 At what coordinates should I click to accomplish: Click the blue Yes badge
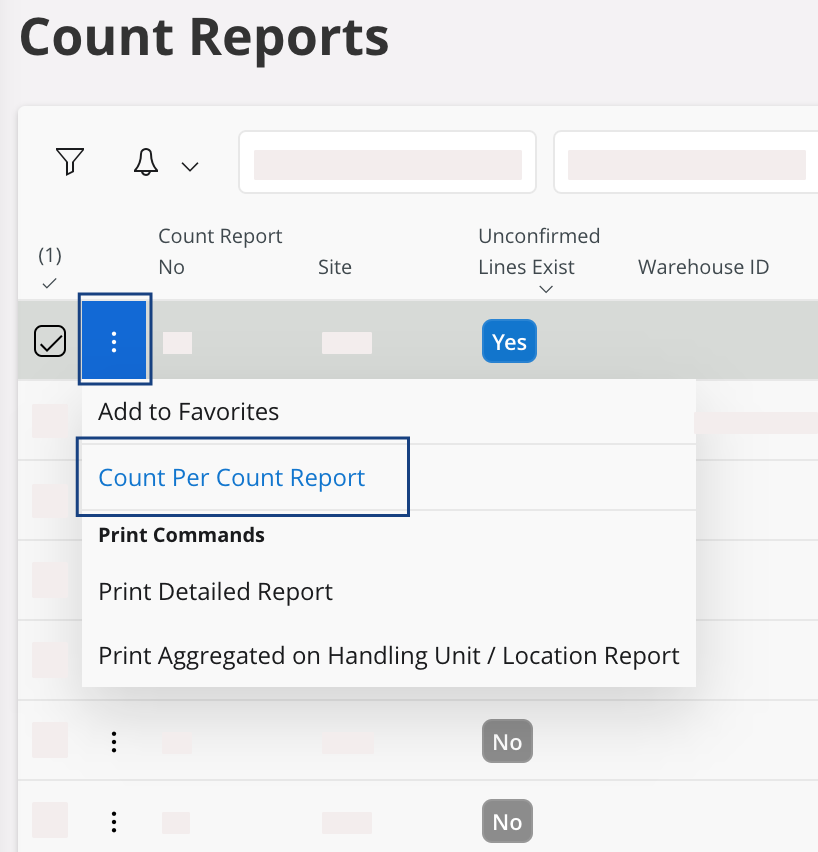pos(509,342)
